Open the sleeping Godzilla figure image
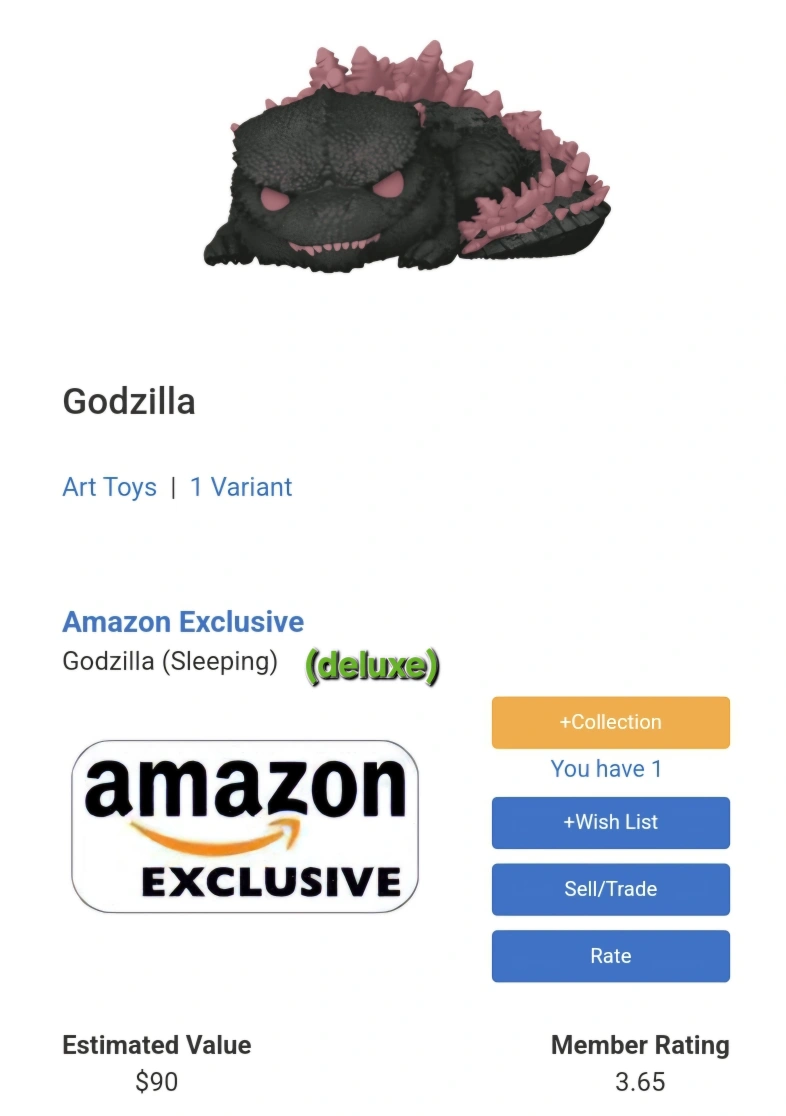Image resolution: width=786 pixels, height=1116 pixels. pos(407,156)
